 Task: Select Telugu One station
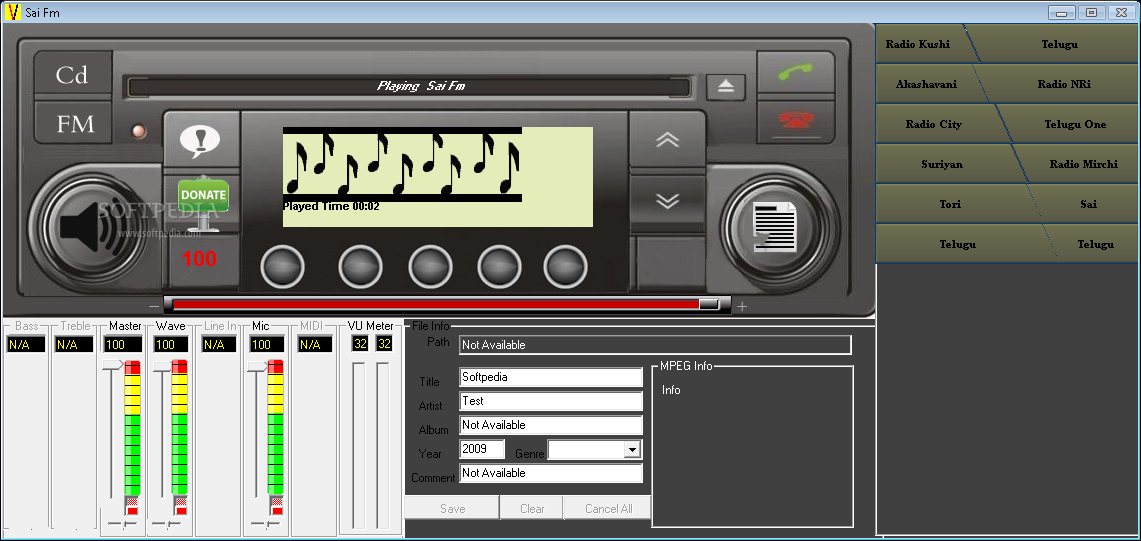tap(1075, 125)
